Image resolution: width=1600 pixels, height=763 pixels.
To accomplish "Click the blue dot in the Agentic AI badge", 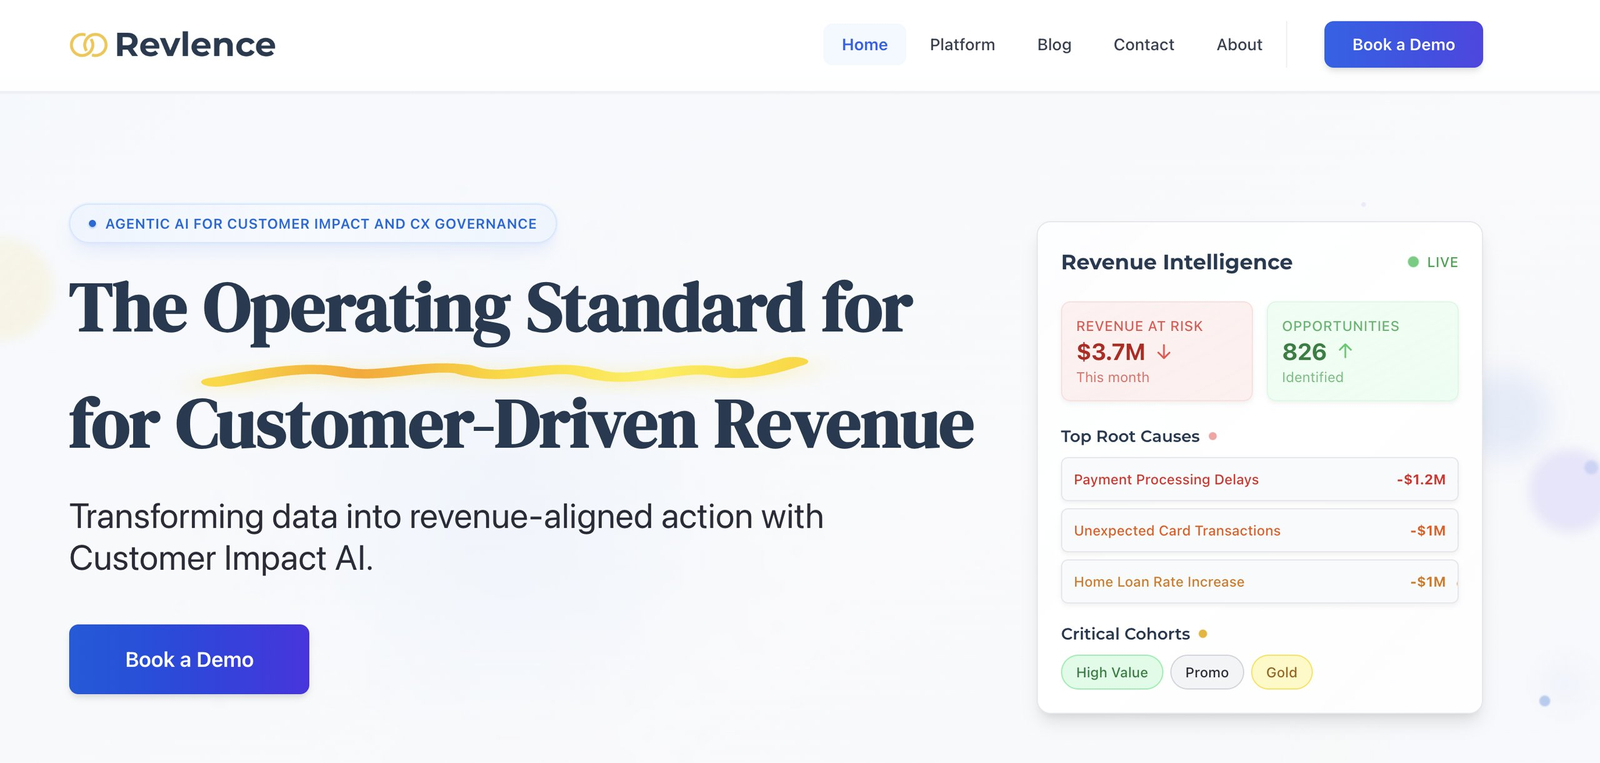I will coord(92,224).
